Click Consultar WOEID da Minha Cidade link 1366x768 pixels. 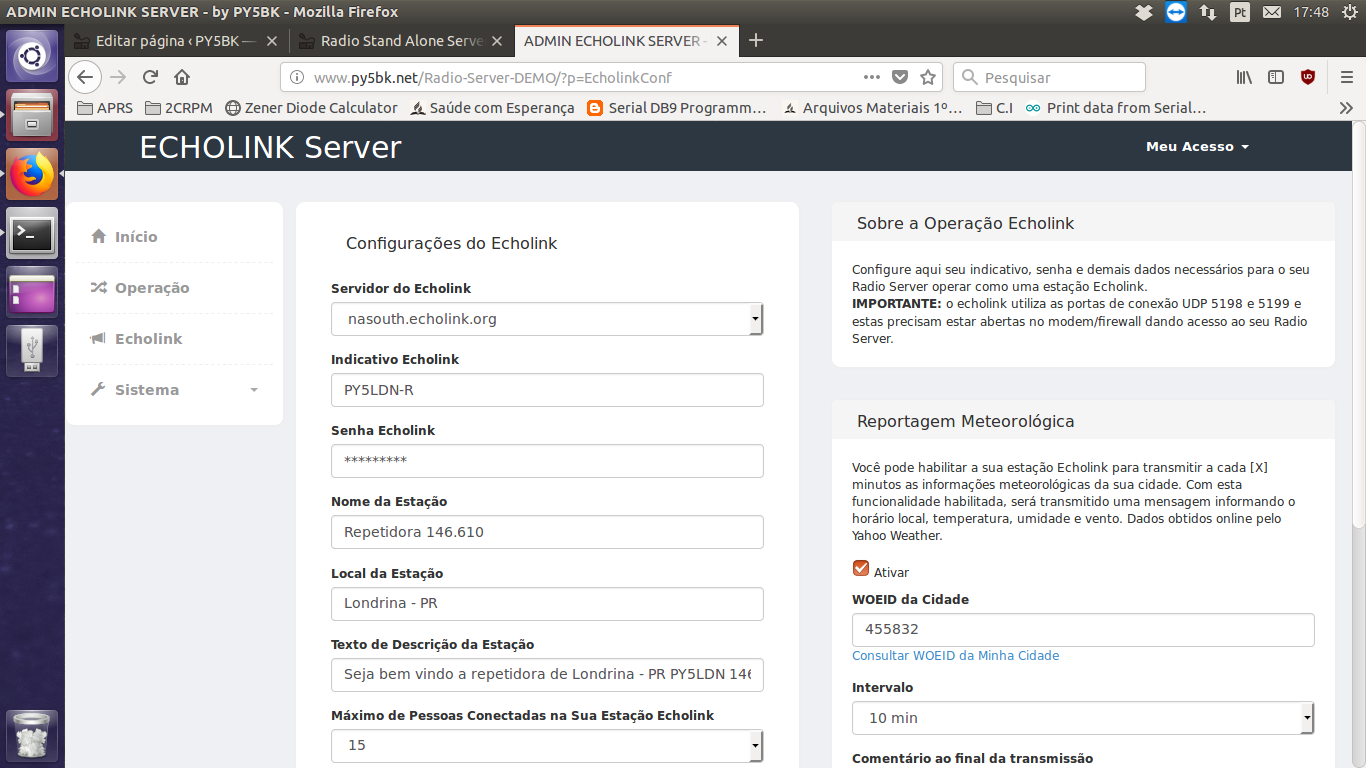955,656
